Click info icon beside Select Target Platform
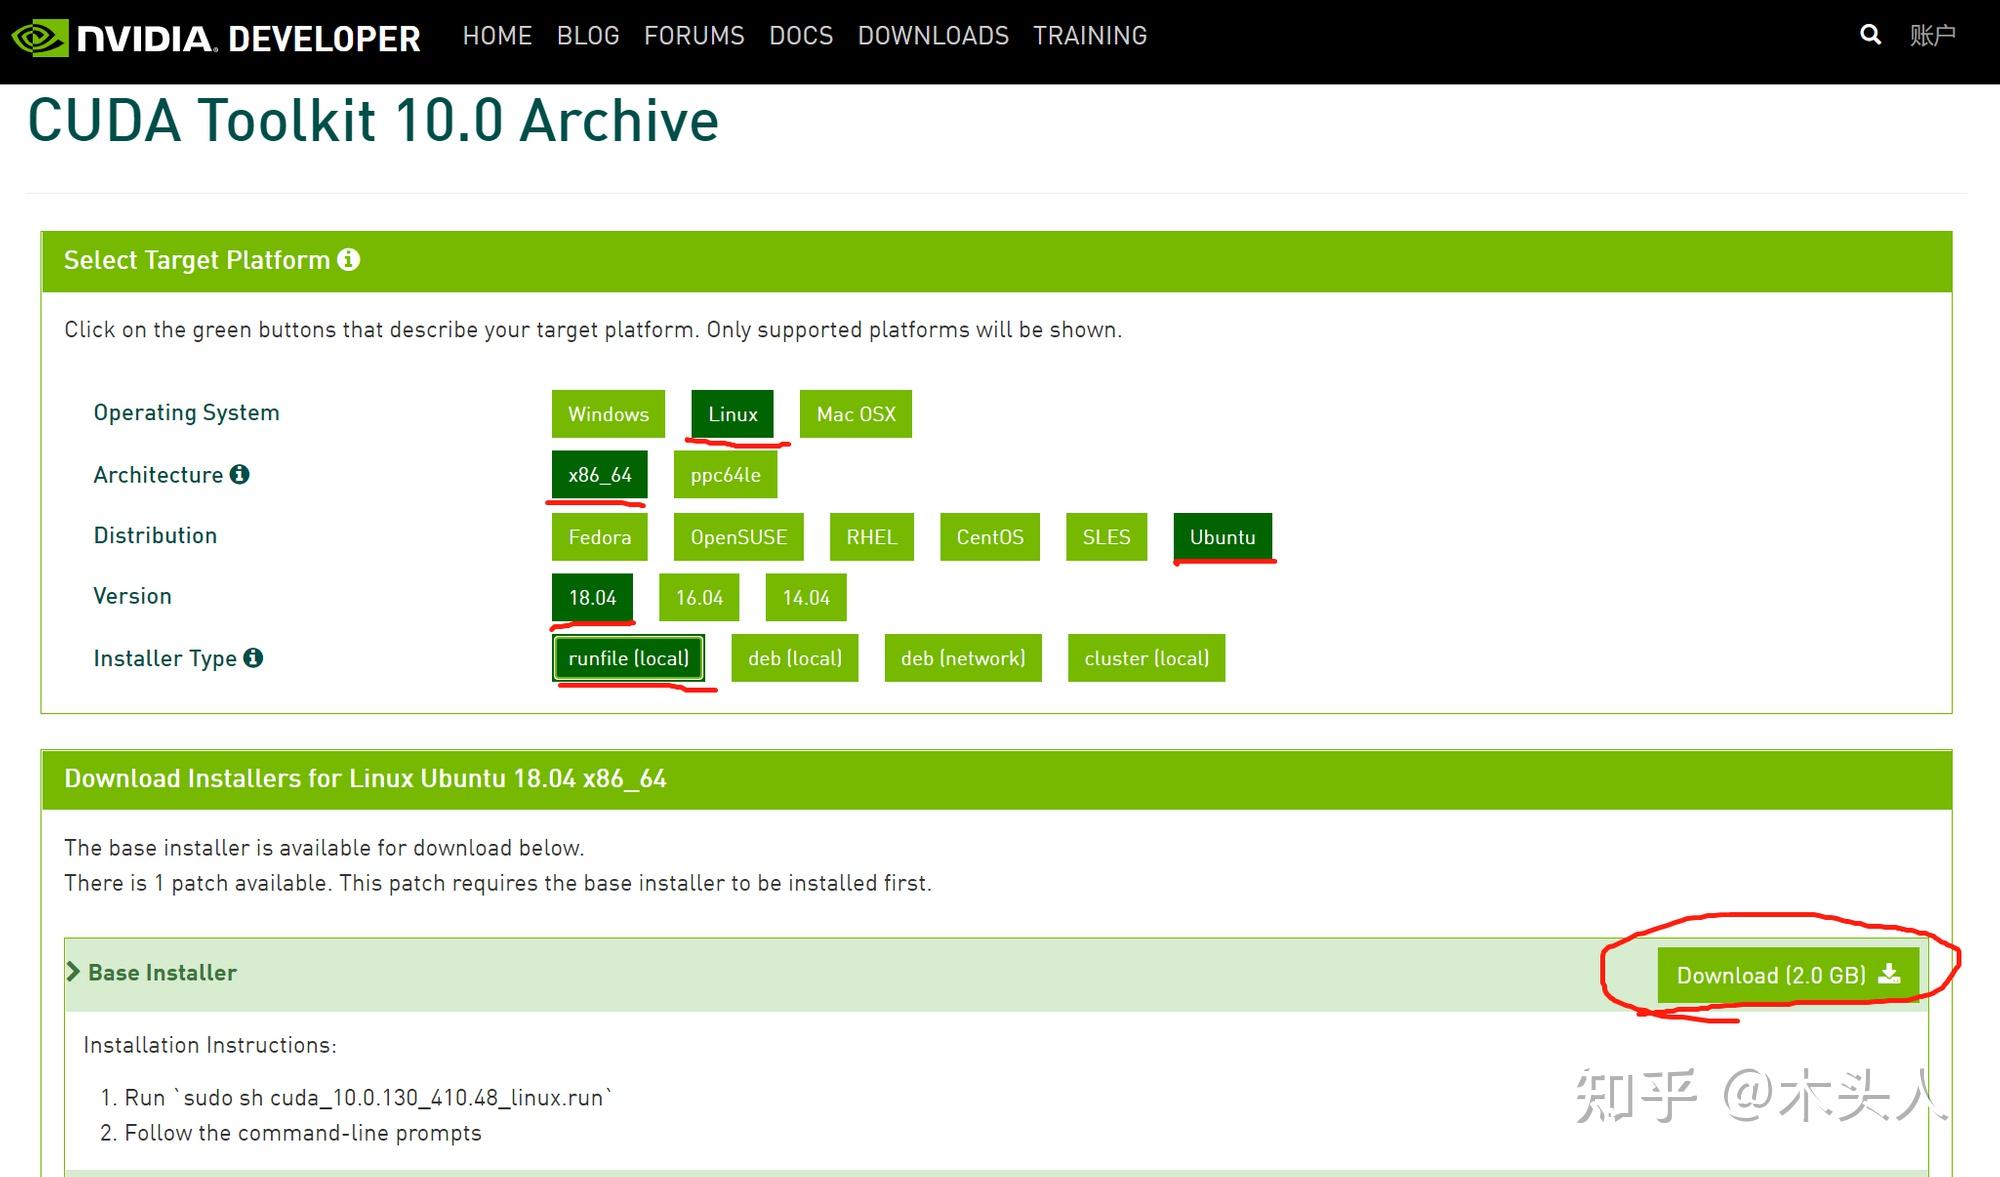Screen dimensions: 2000x1177 (348, 260)
